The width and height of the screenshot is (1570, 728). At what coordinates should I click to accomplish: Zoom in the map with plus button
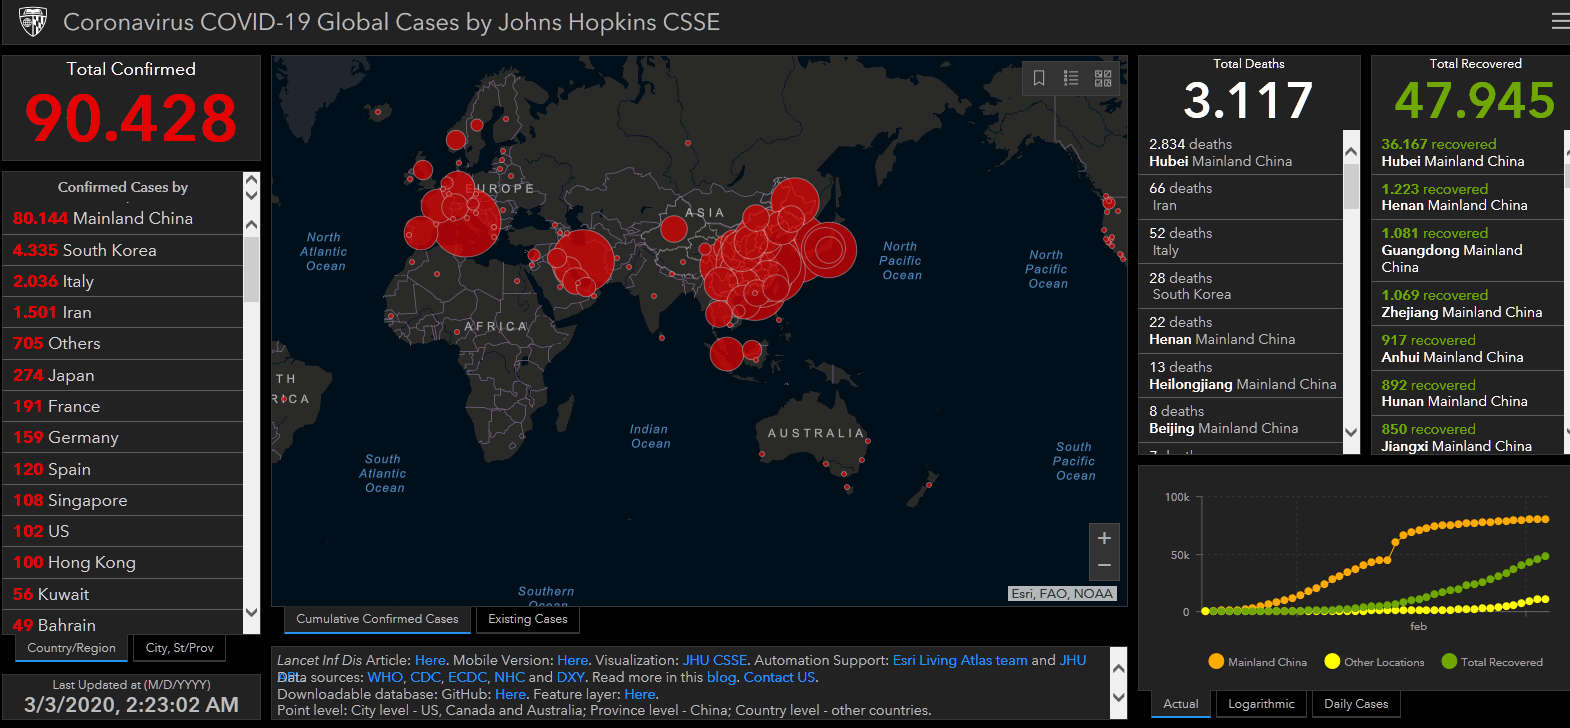click(1104, 538)
